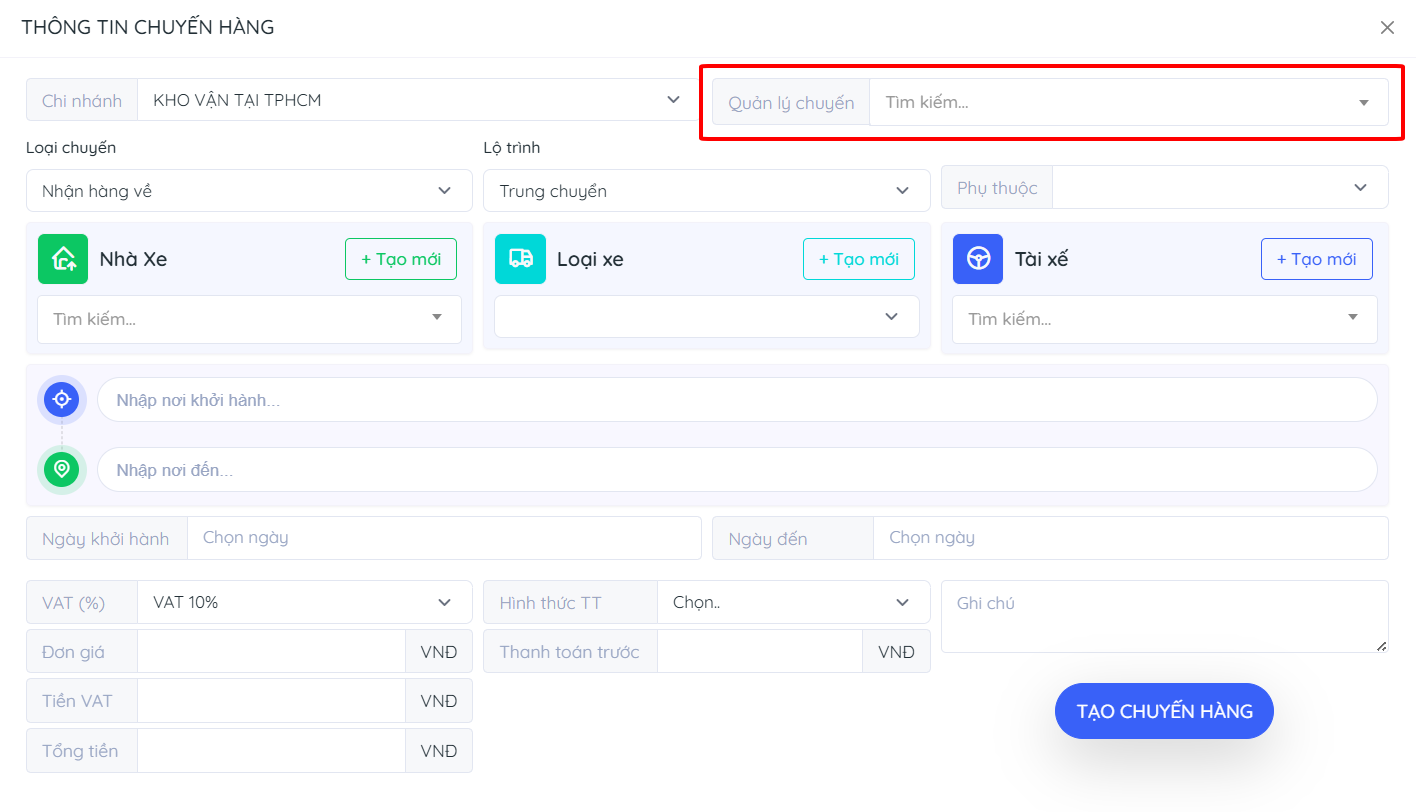This screenshot has width=1416, height=812.
Task: Close the Thông tin chuyến hàng dialog
Action: (1387, 28)
